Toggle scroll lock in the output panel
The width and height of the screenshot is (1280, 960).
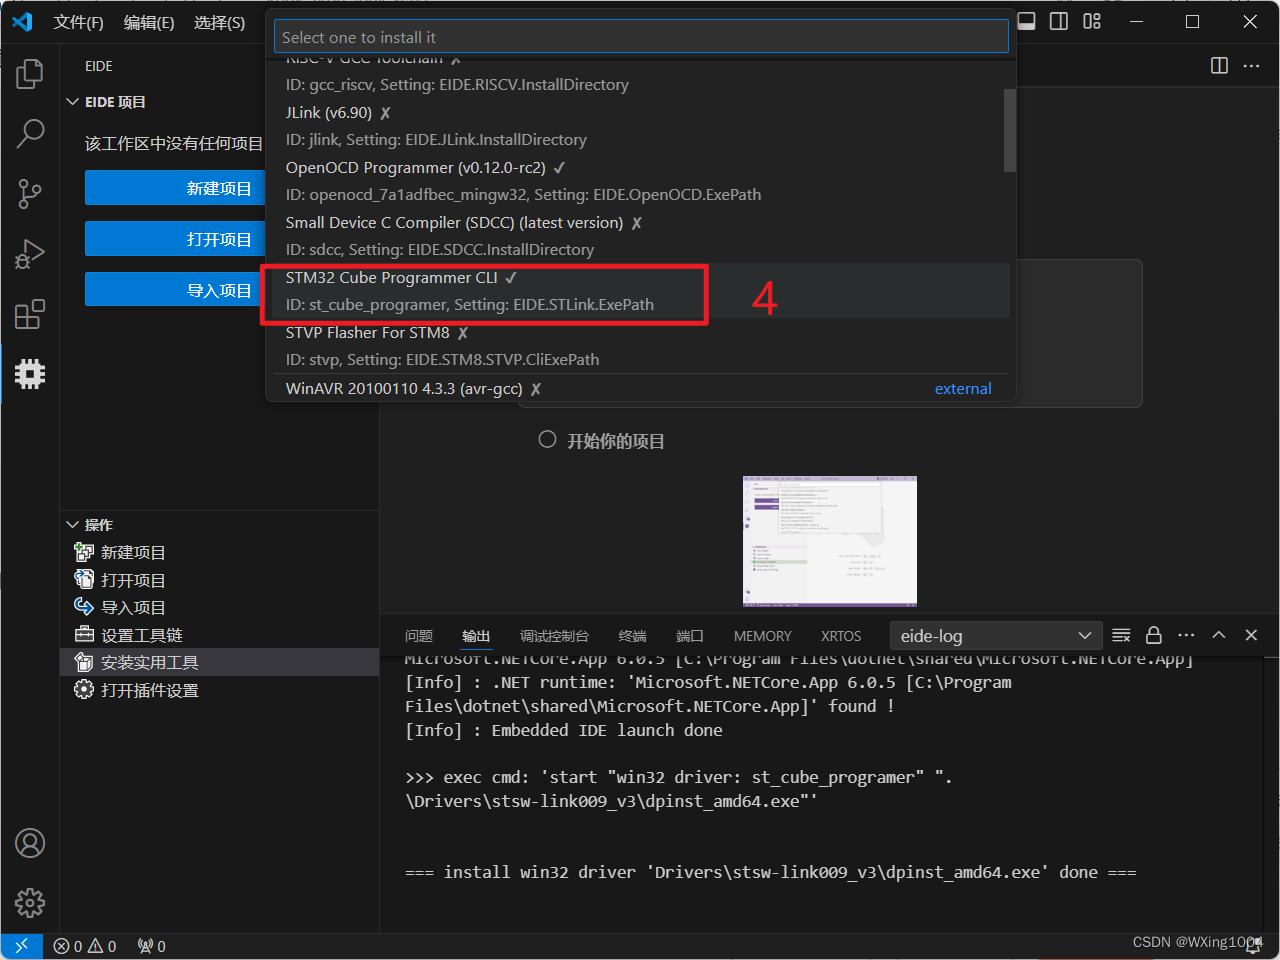1154,635
